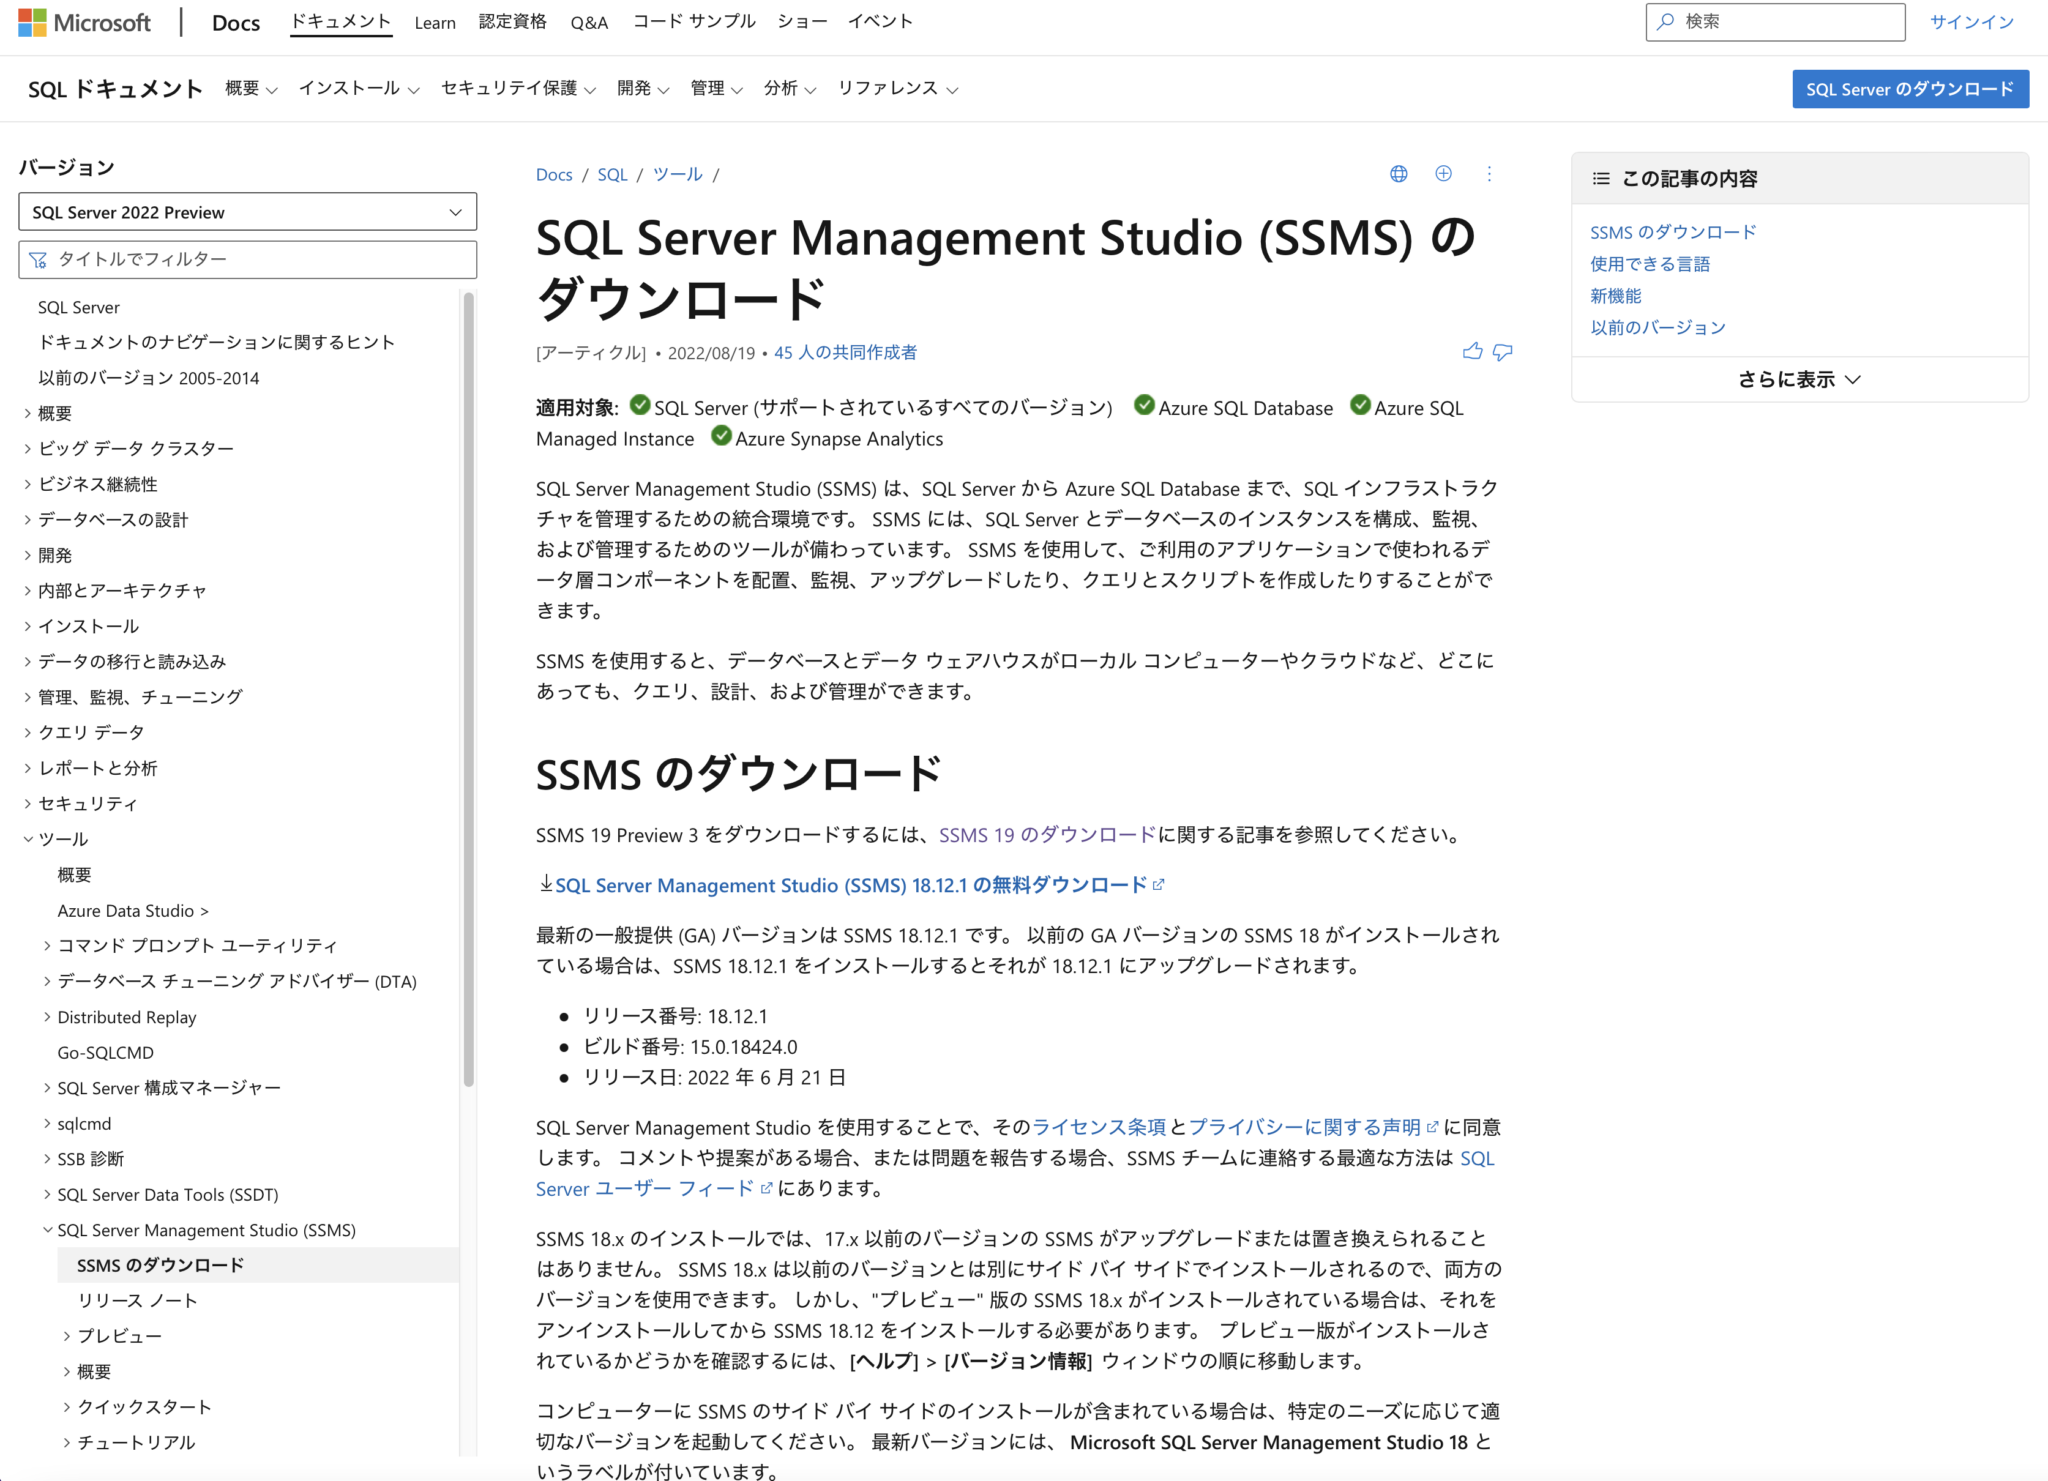Expand the セキュリティ sidebar section

(x=27, y=803)
